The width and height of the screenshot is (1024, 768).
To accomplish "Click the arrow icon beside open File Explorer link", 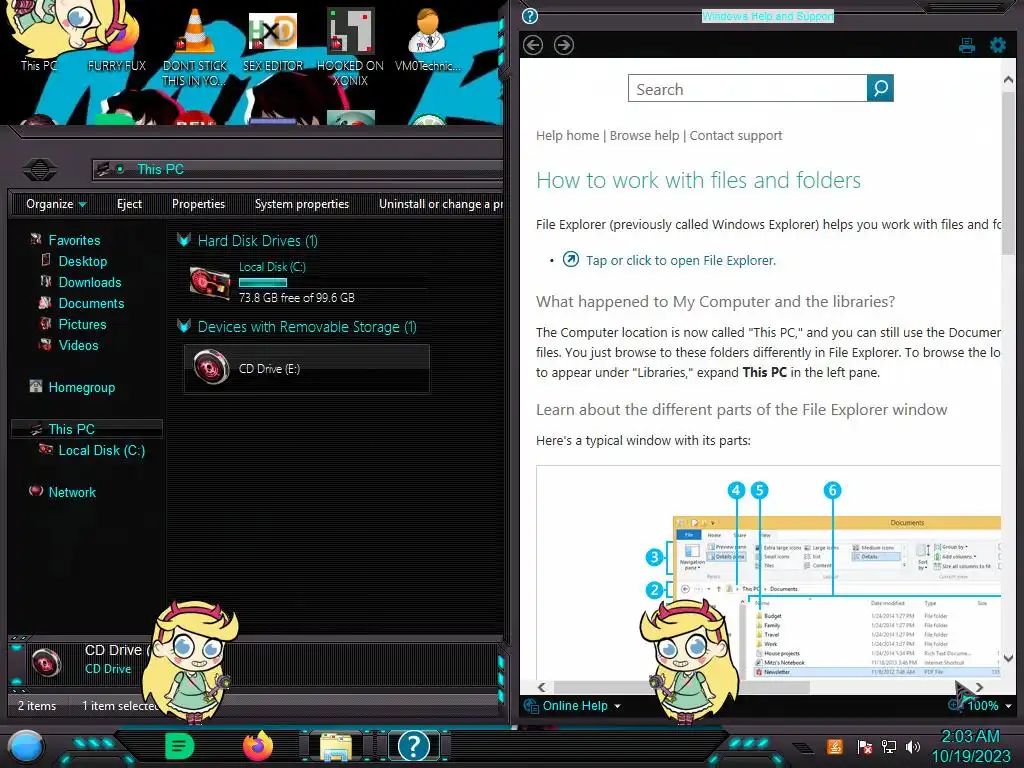I will pos(571,259).
